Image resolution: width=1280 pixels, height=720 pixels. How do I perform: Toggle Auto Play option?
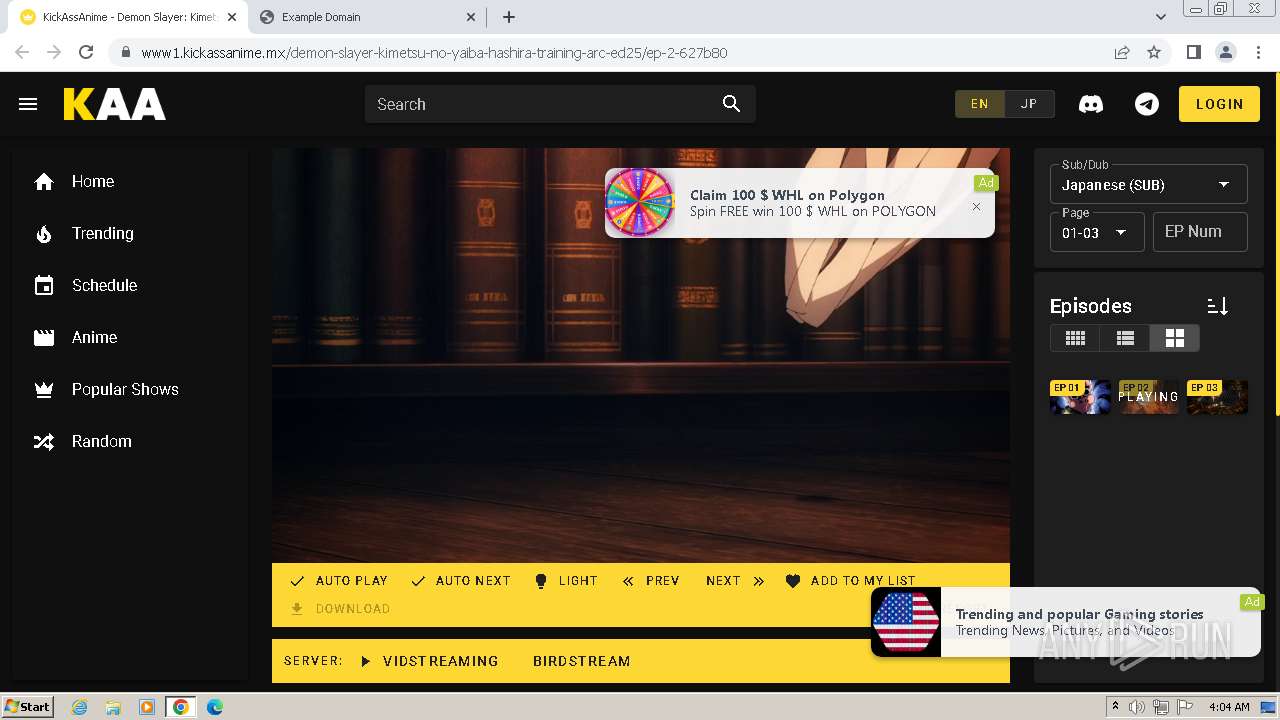[x=339, y=581]
